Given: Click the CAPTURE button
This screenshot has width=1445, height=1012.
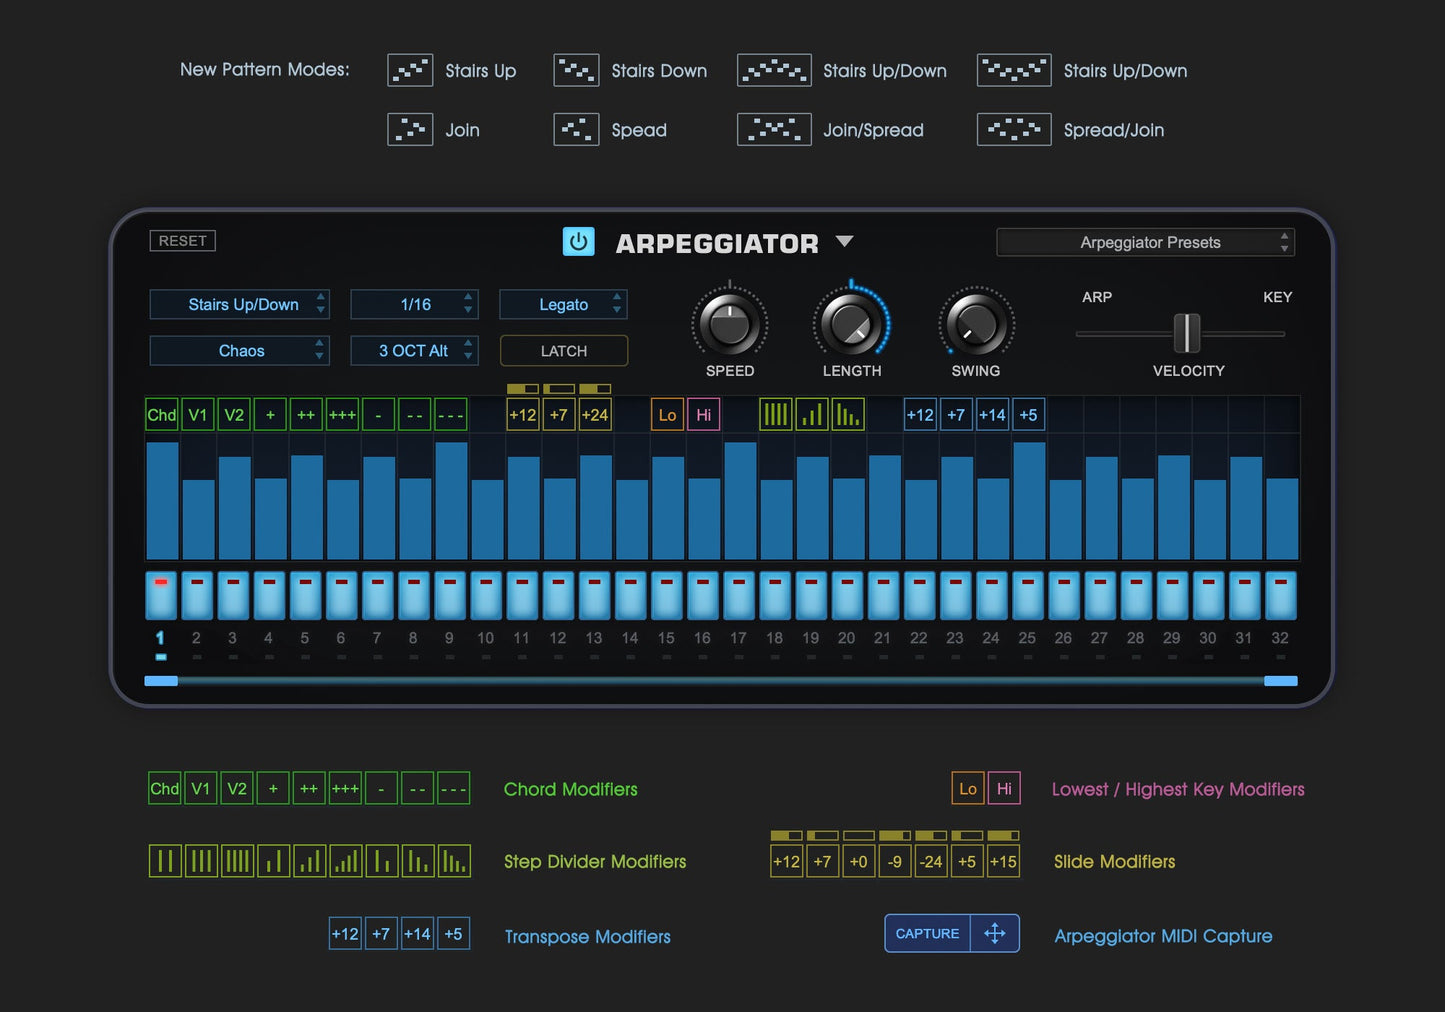Looking at the screenshot, I should [x=927, y=933].
